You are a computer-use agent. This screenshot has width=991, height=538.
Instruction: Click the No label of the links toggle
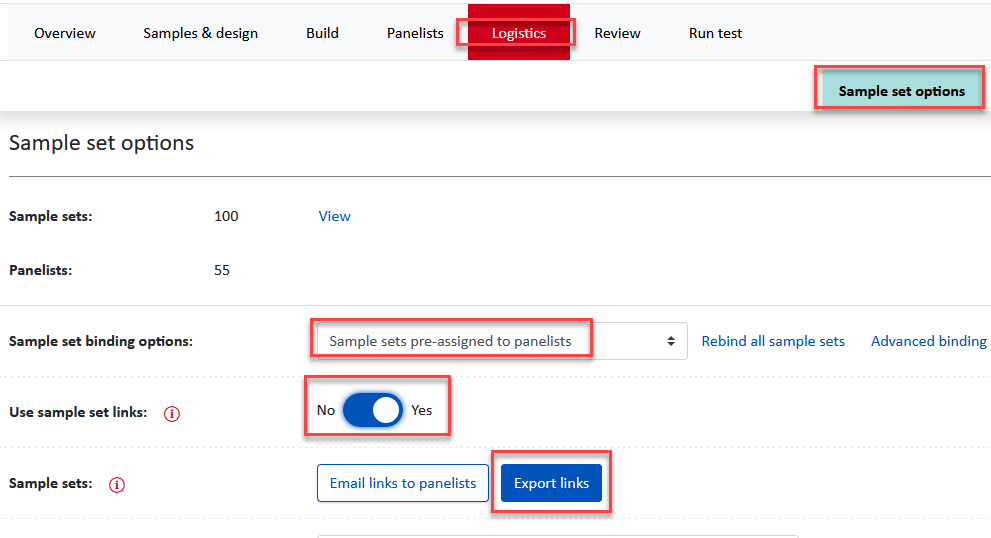[x=325, y=410]
